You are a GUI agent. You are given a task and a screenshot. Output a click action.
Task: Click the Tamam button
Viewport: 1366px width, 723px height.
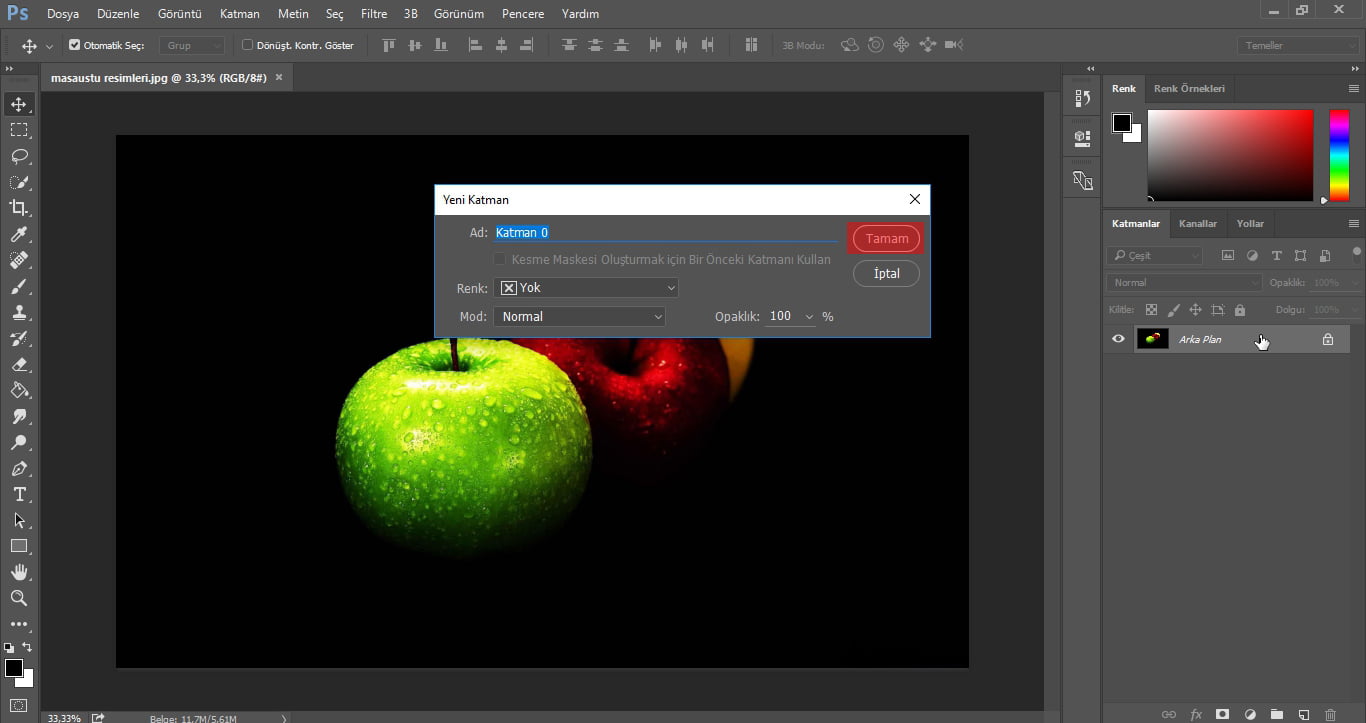pos(884,238)
